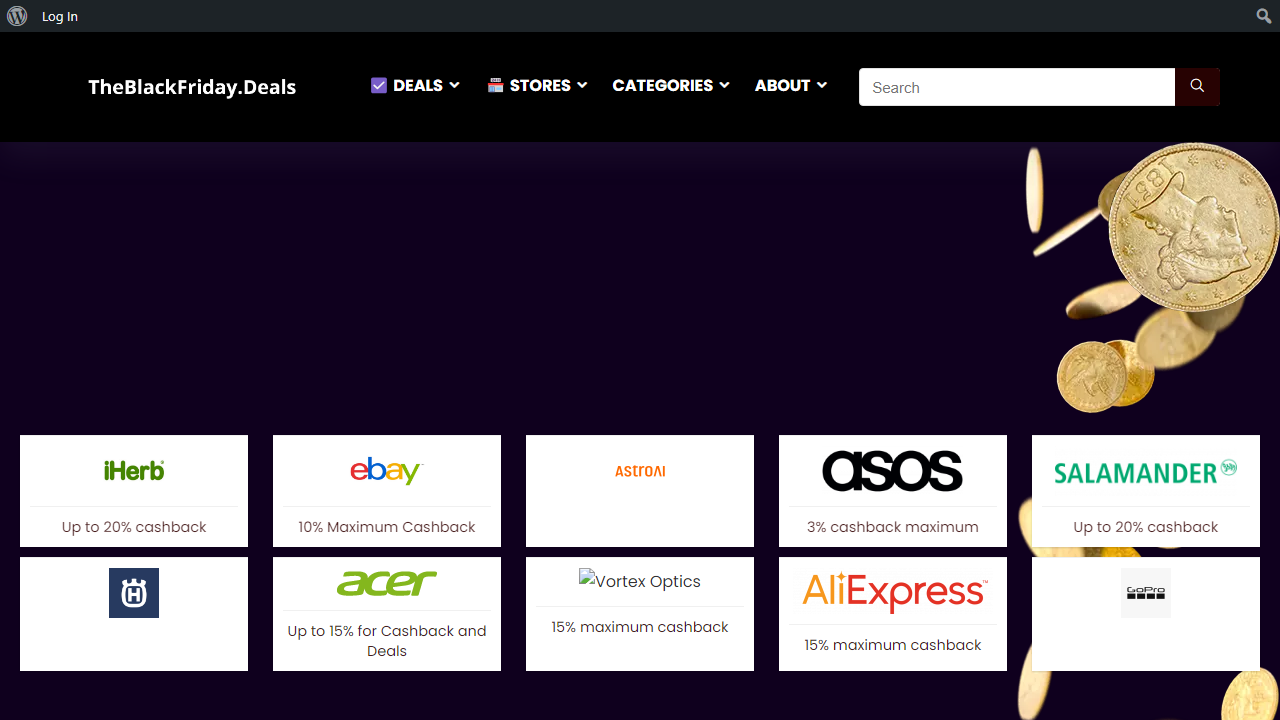Expand the DEALS dropdown menu

click(x=415, y=86)
